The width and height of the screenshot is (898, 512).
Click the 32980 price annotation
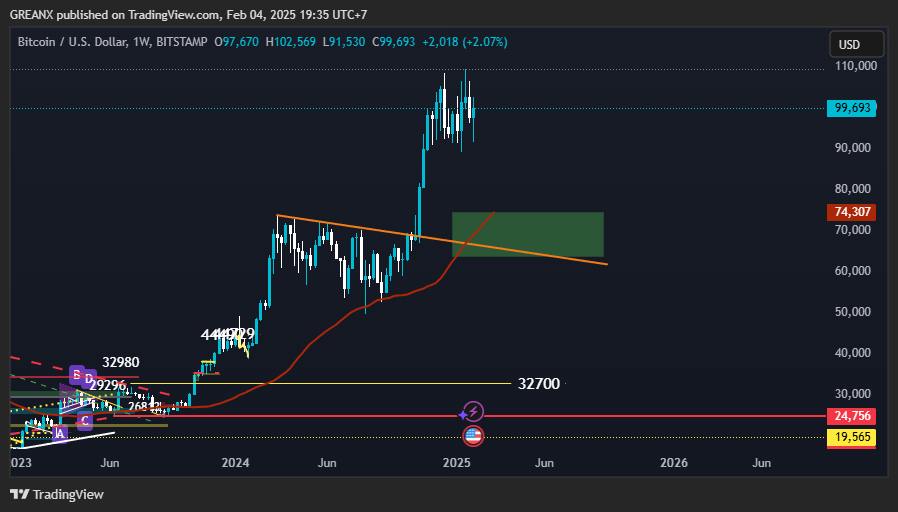pyautogui.click(x=121, y=362)
